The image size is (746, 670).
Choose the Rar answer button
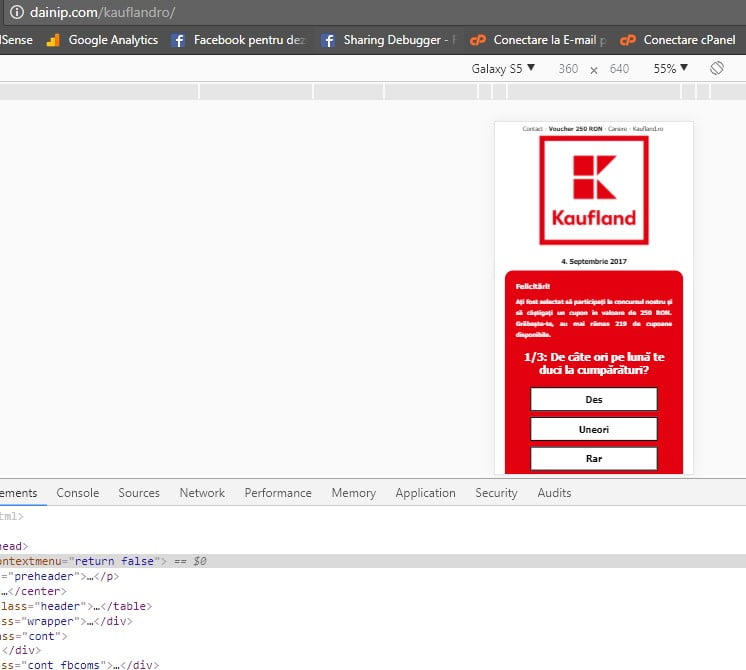click(x=594, y=459)
